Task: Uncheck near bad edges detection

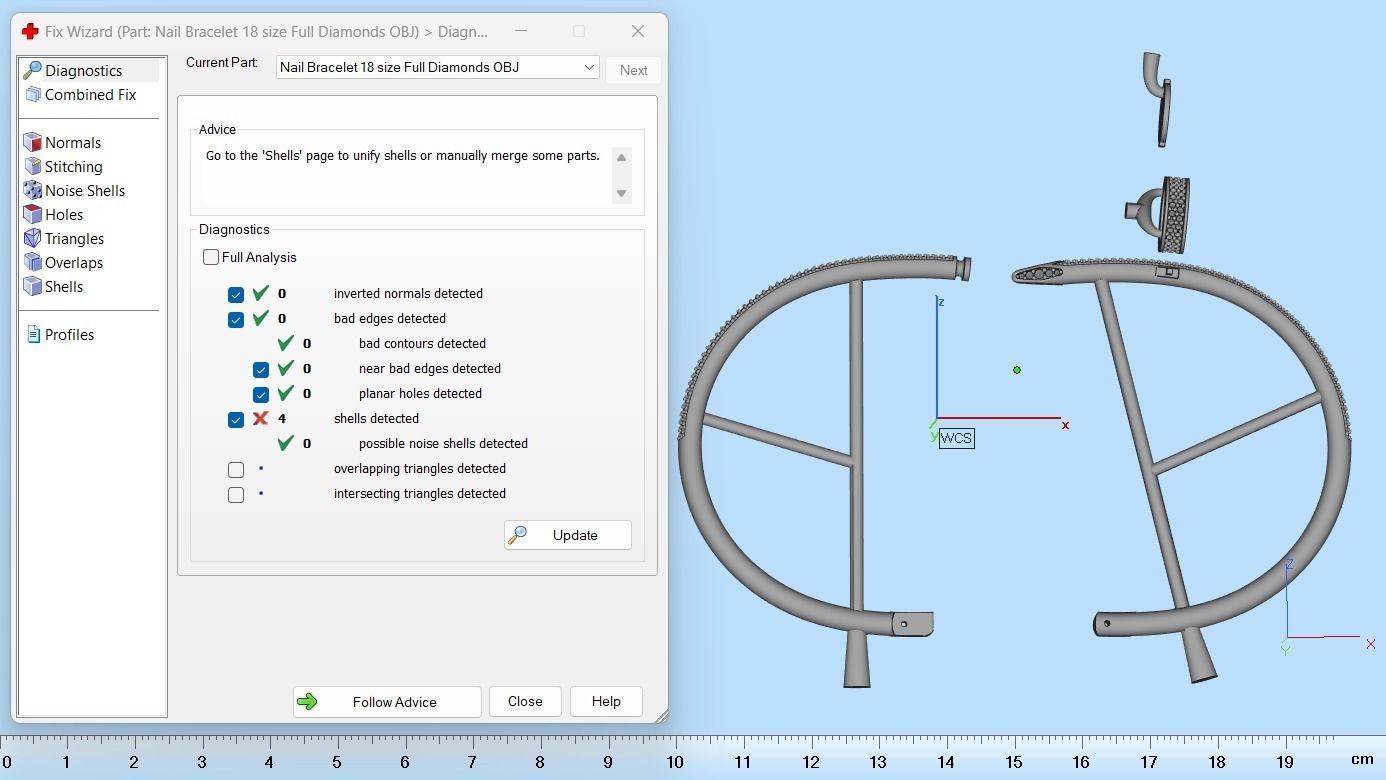Action: click(261, 369)
